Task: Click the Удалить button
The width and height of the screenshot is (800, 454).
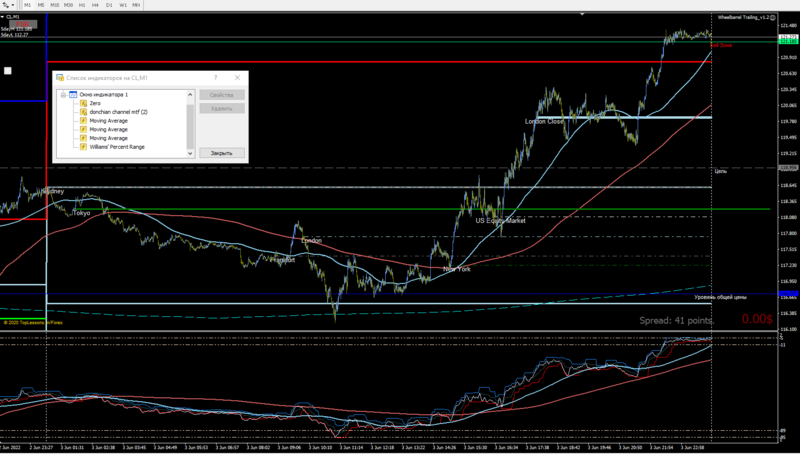Action: coord(221,108)
